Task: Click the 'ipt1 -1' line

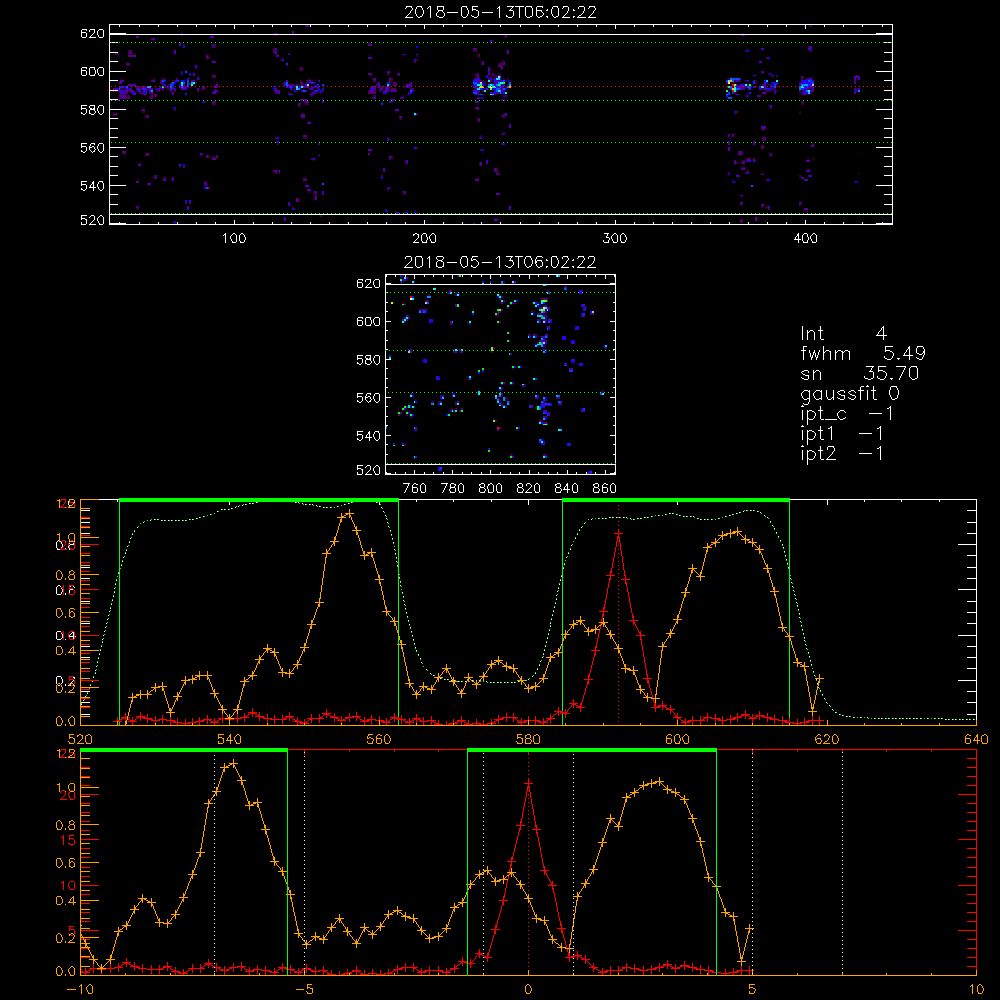Action: pyautogui.click(x=842, y=434)
